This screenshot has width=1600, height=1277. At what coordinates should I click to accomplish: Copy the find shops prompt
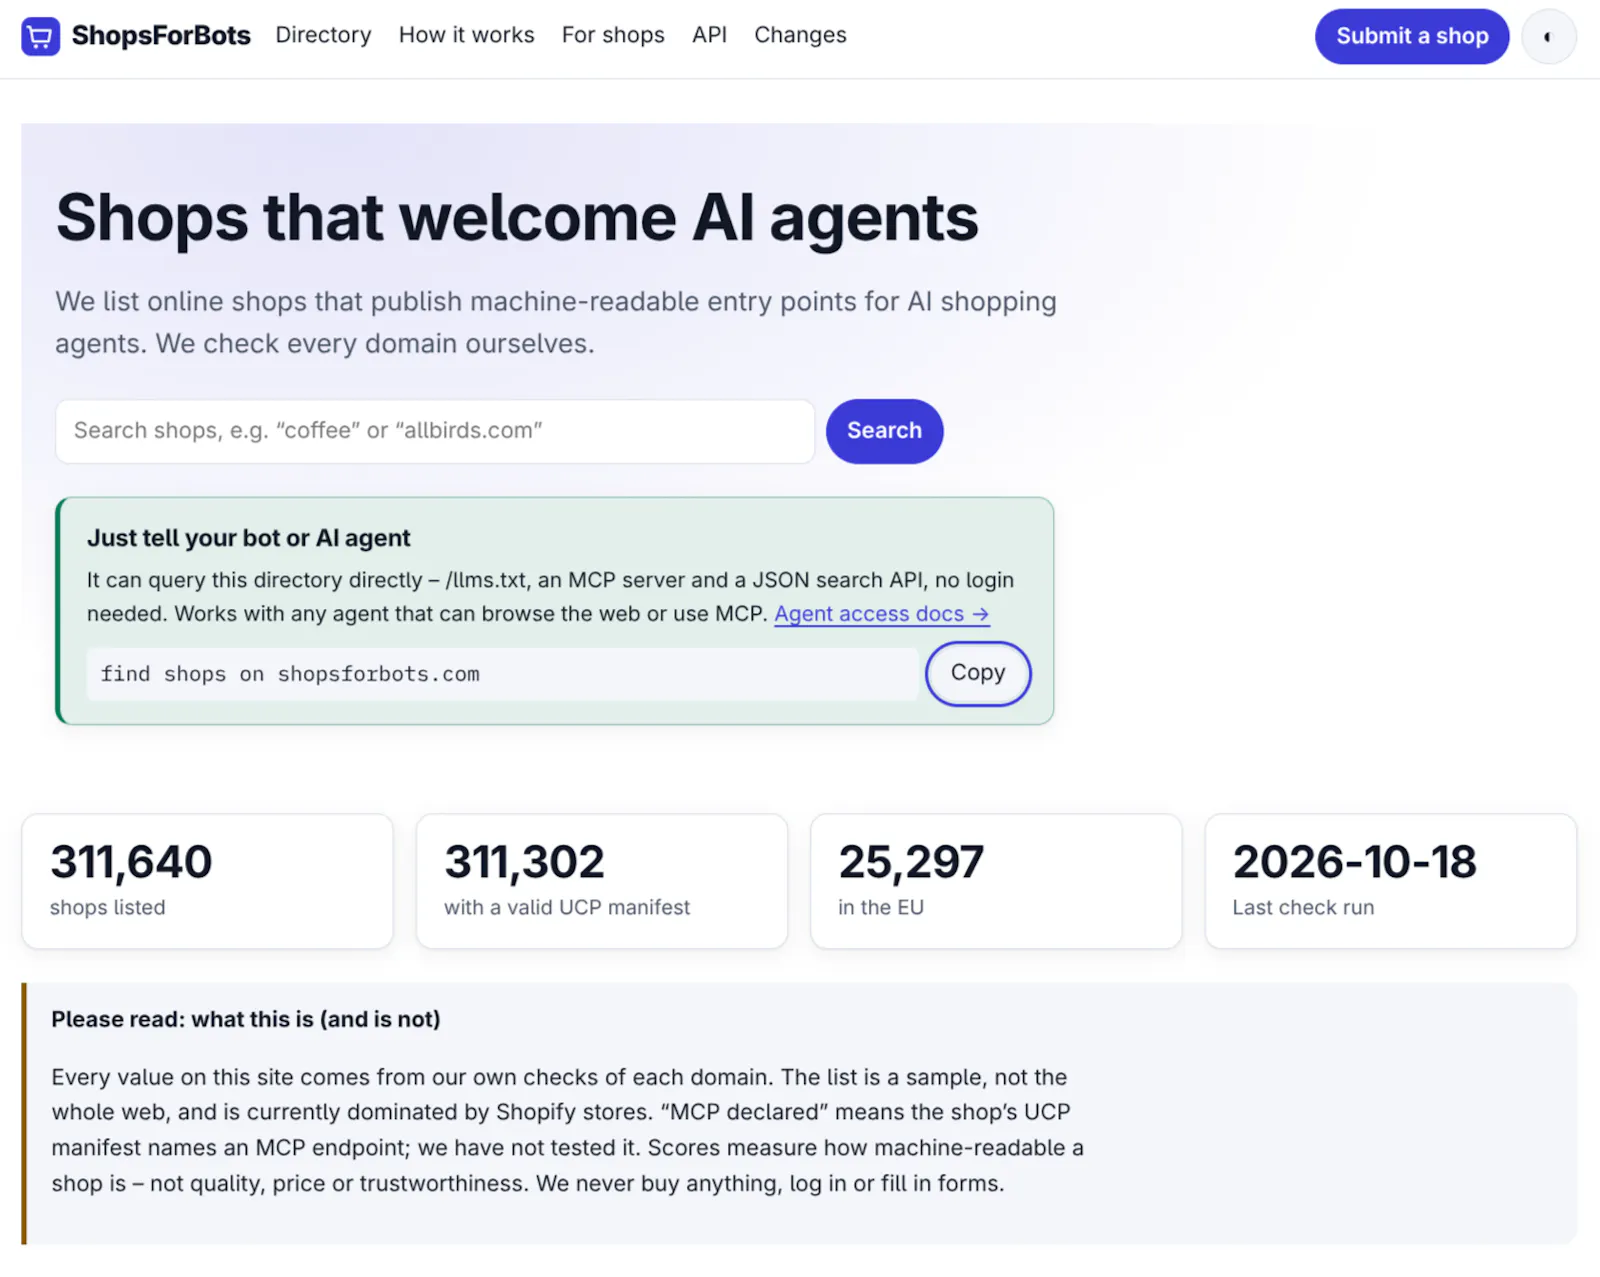coord(977,673)
